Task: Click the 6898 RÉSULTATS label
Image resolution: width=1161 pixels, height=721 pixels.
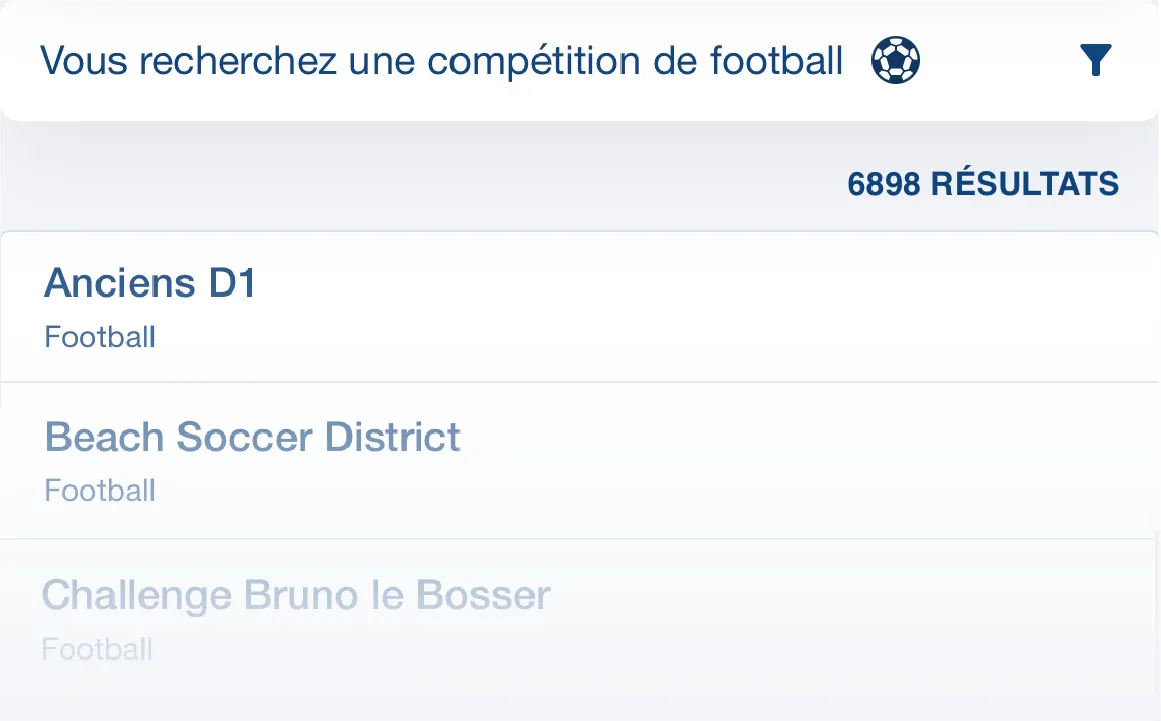Action: (x=983, y=183)
